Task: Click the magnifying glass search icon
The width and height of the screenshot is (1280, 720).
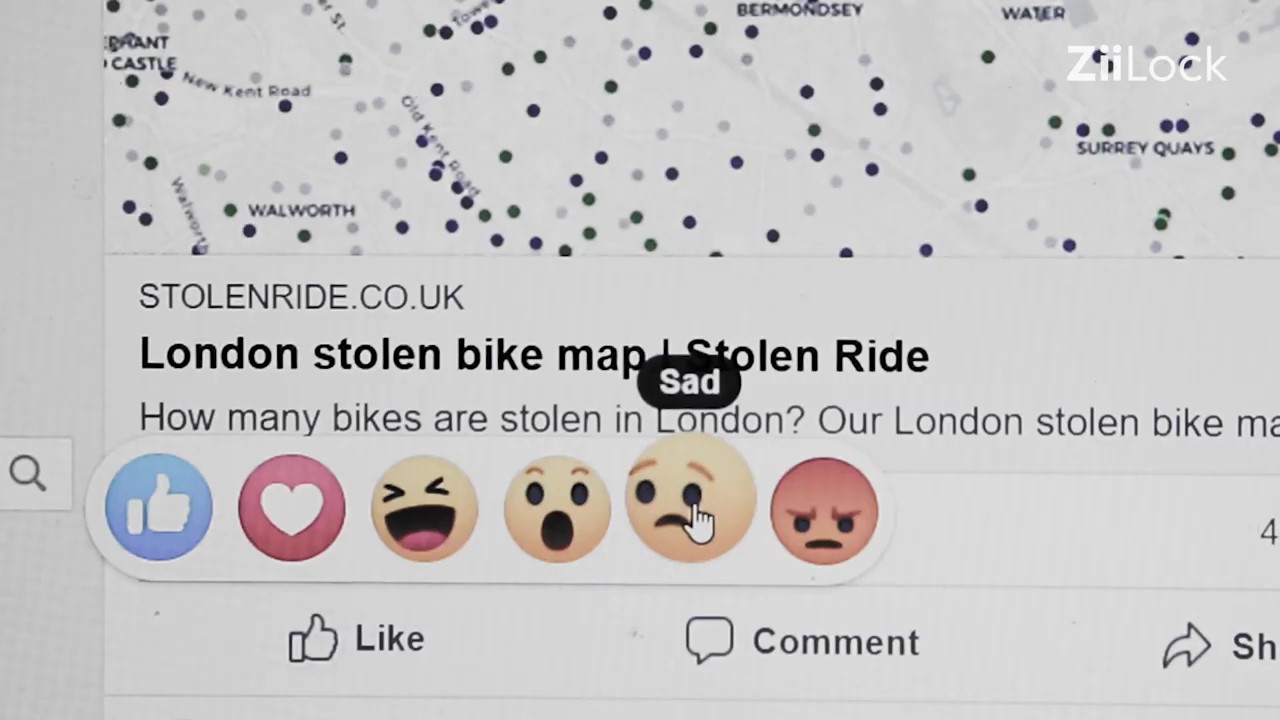Action: click(x=28, y=473)
